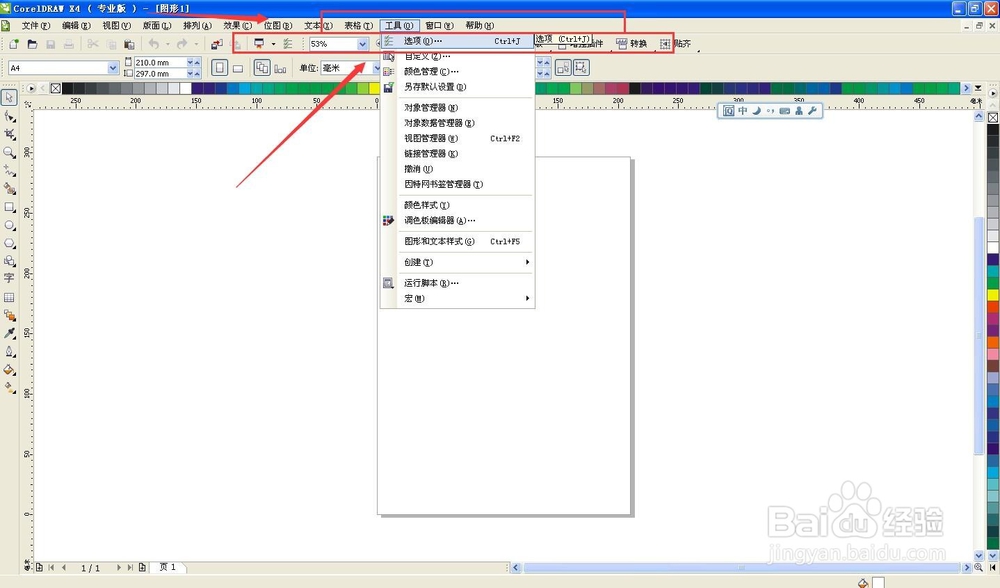This screenshot has width=1000, height=588.
Task: Open the 文件 menu
Action: 35,26
